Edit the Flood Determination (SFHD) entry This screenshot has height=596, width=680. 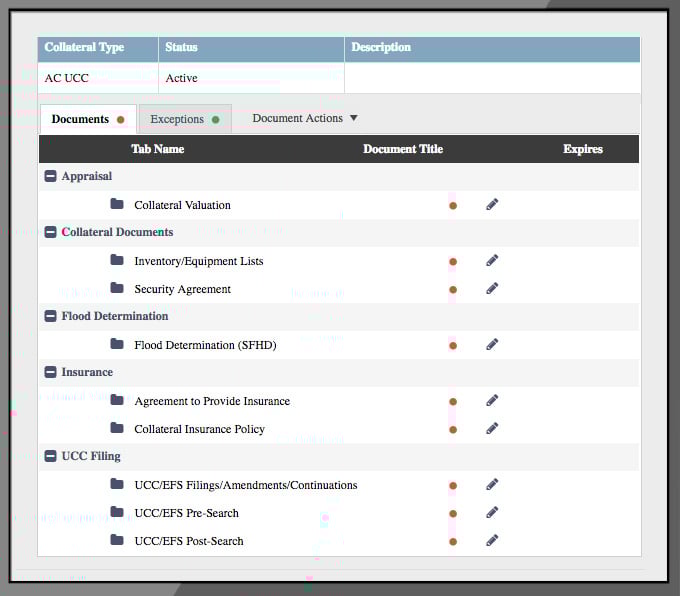pos(492,344)
